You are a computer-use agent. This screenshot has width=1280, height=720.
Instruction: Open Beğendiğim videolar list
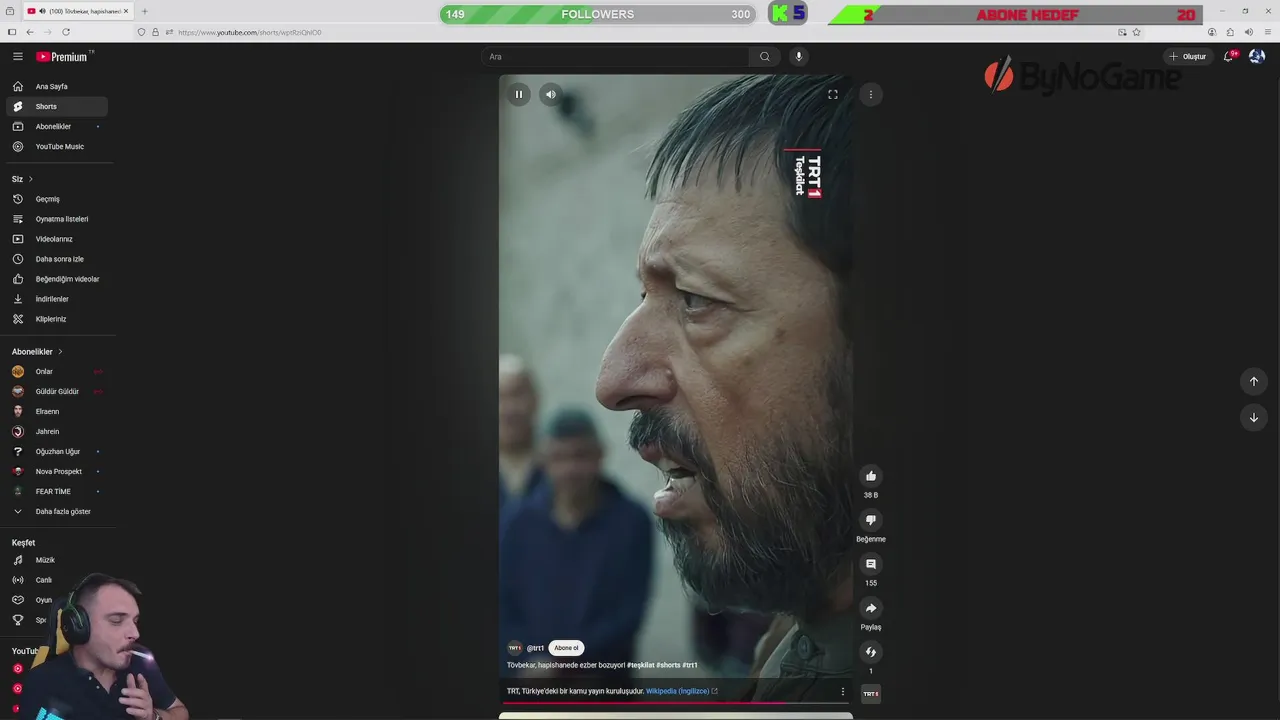(x=57, y=279)
